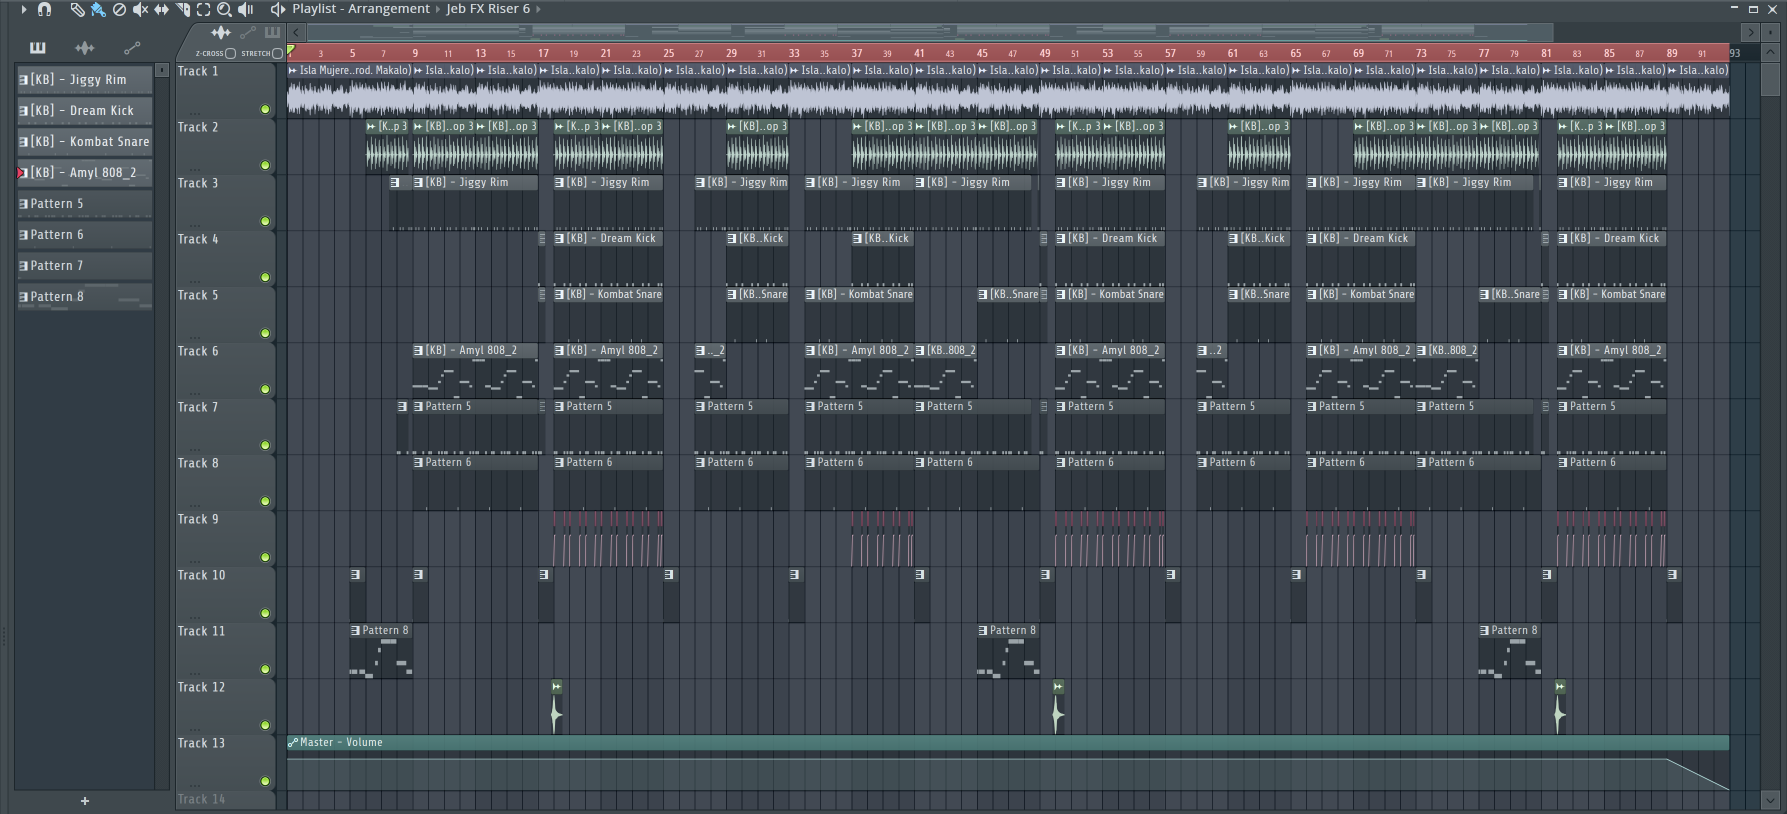Select [KB] - Amyl 808_2 in picker
The width and height of the screenshot is (1787, 814).
pos(85,172)
